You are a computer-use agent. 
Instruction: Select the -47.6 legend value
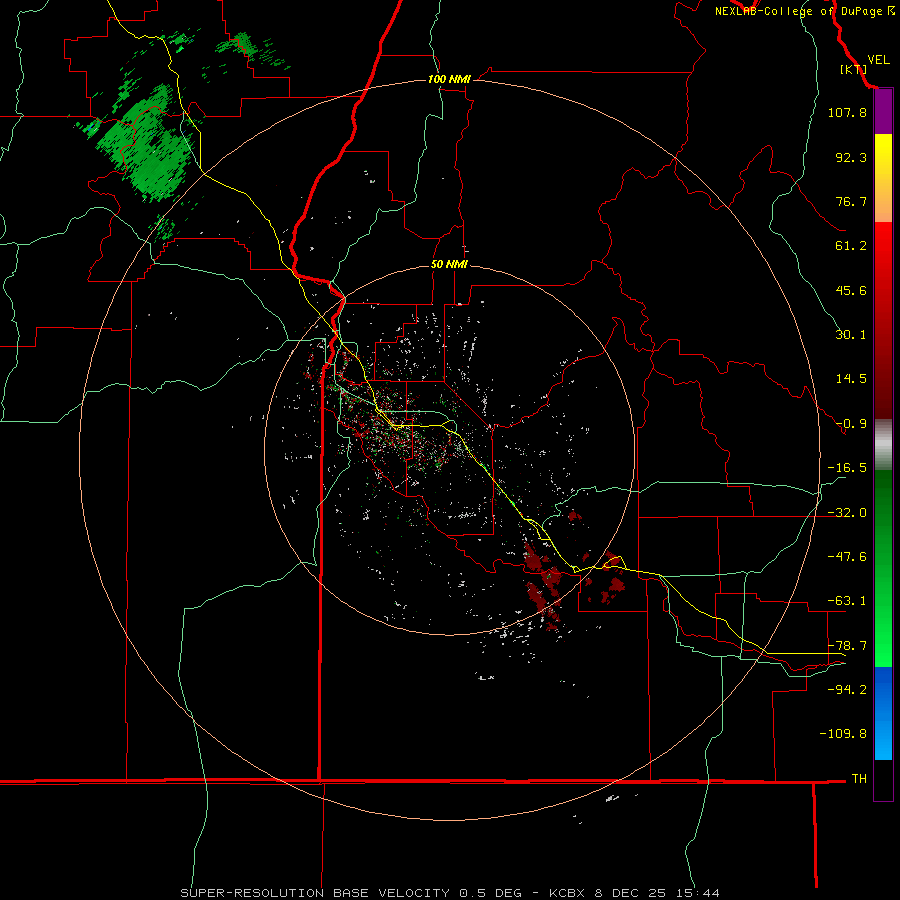point(847,557)
